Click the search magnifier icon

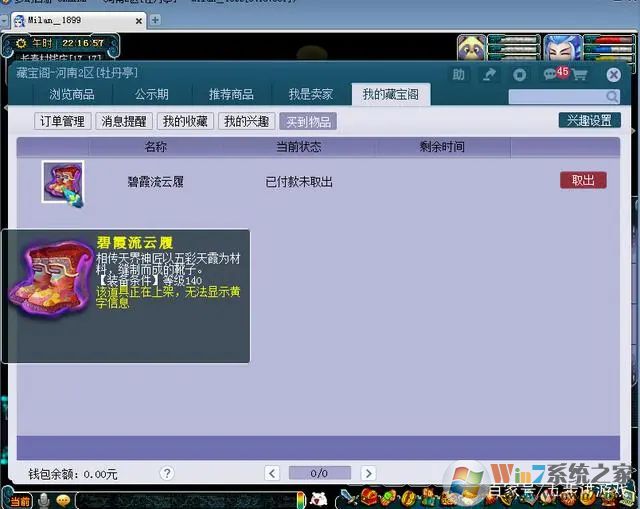click(612, 97)
